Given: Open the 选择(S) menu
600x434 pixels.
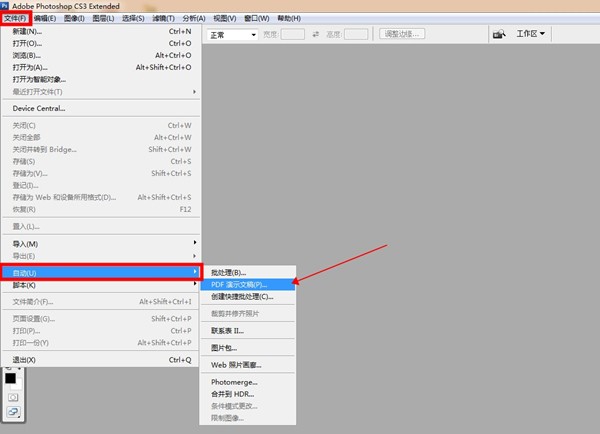Looking at the screenshot, I should [133, 18].
